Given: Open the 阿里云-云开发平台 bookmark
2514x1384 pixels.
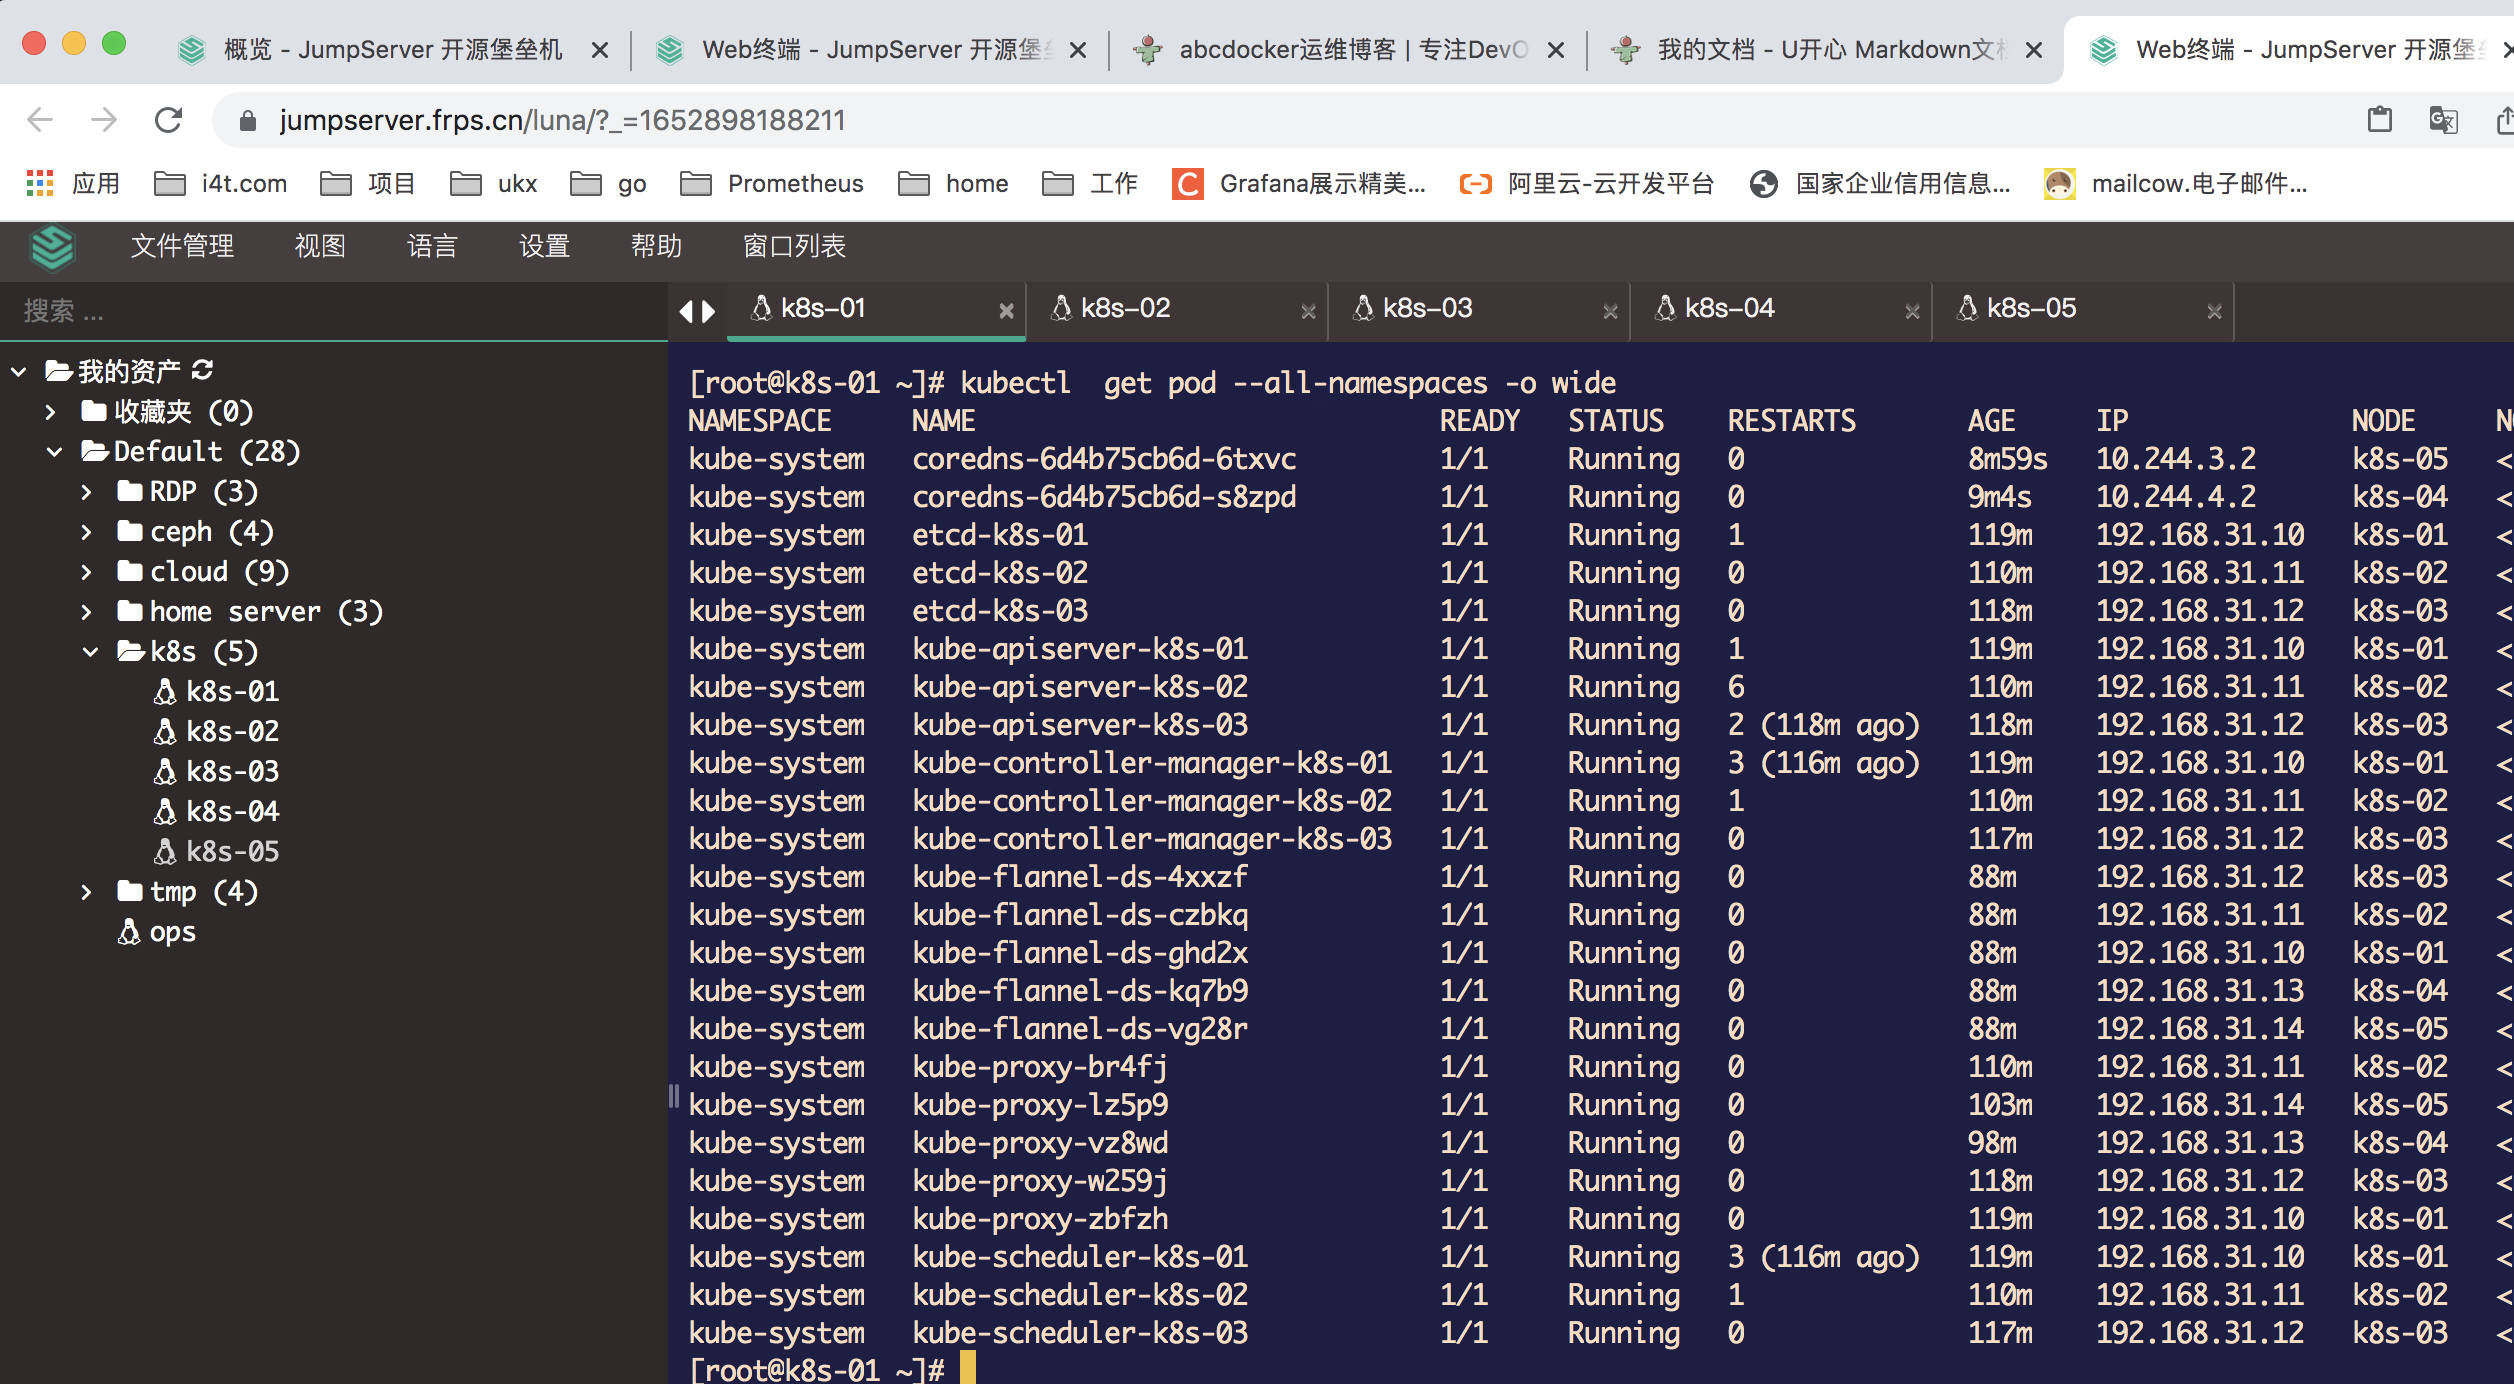Looking at the screenshot, I should coord(1583,183).
